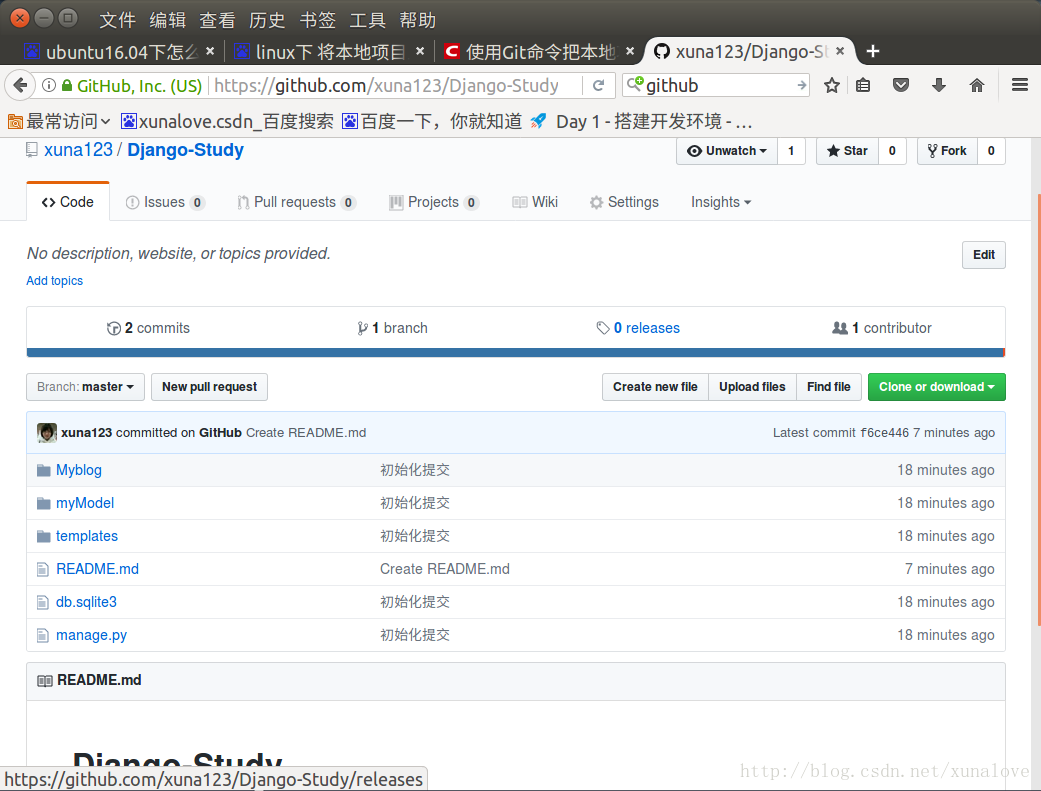Image resolution: width=1041 pixels, height=791 pixels.
Task: Star the repository
Action: click(x=847, y=151)
